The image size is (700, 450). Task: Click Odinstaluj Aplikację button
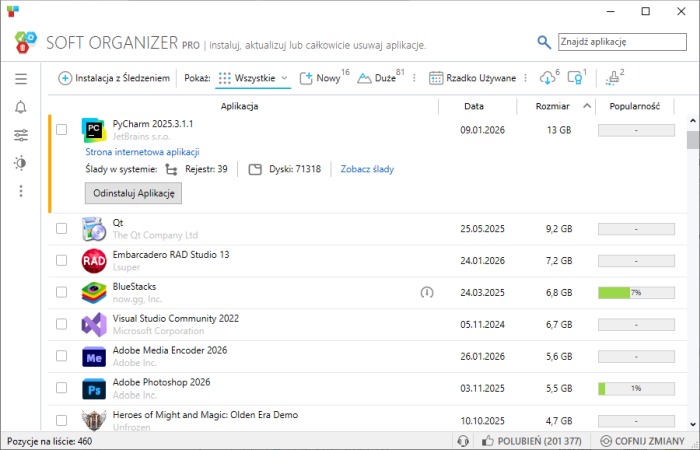click(133, 193)
